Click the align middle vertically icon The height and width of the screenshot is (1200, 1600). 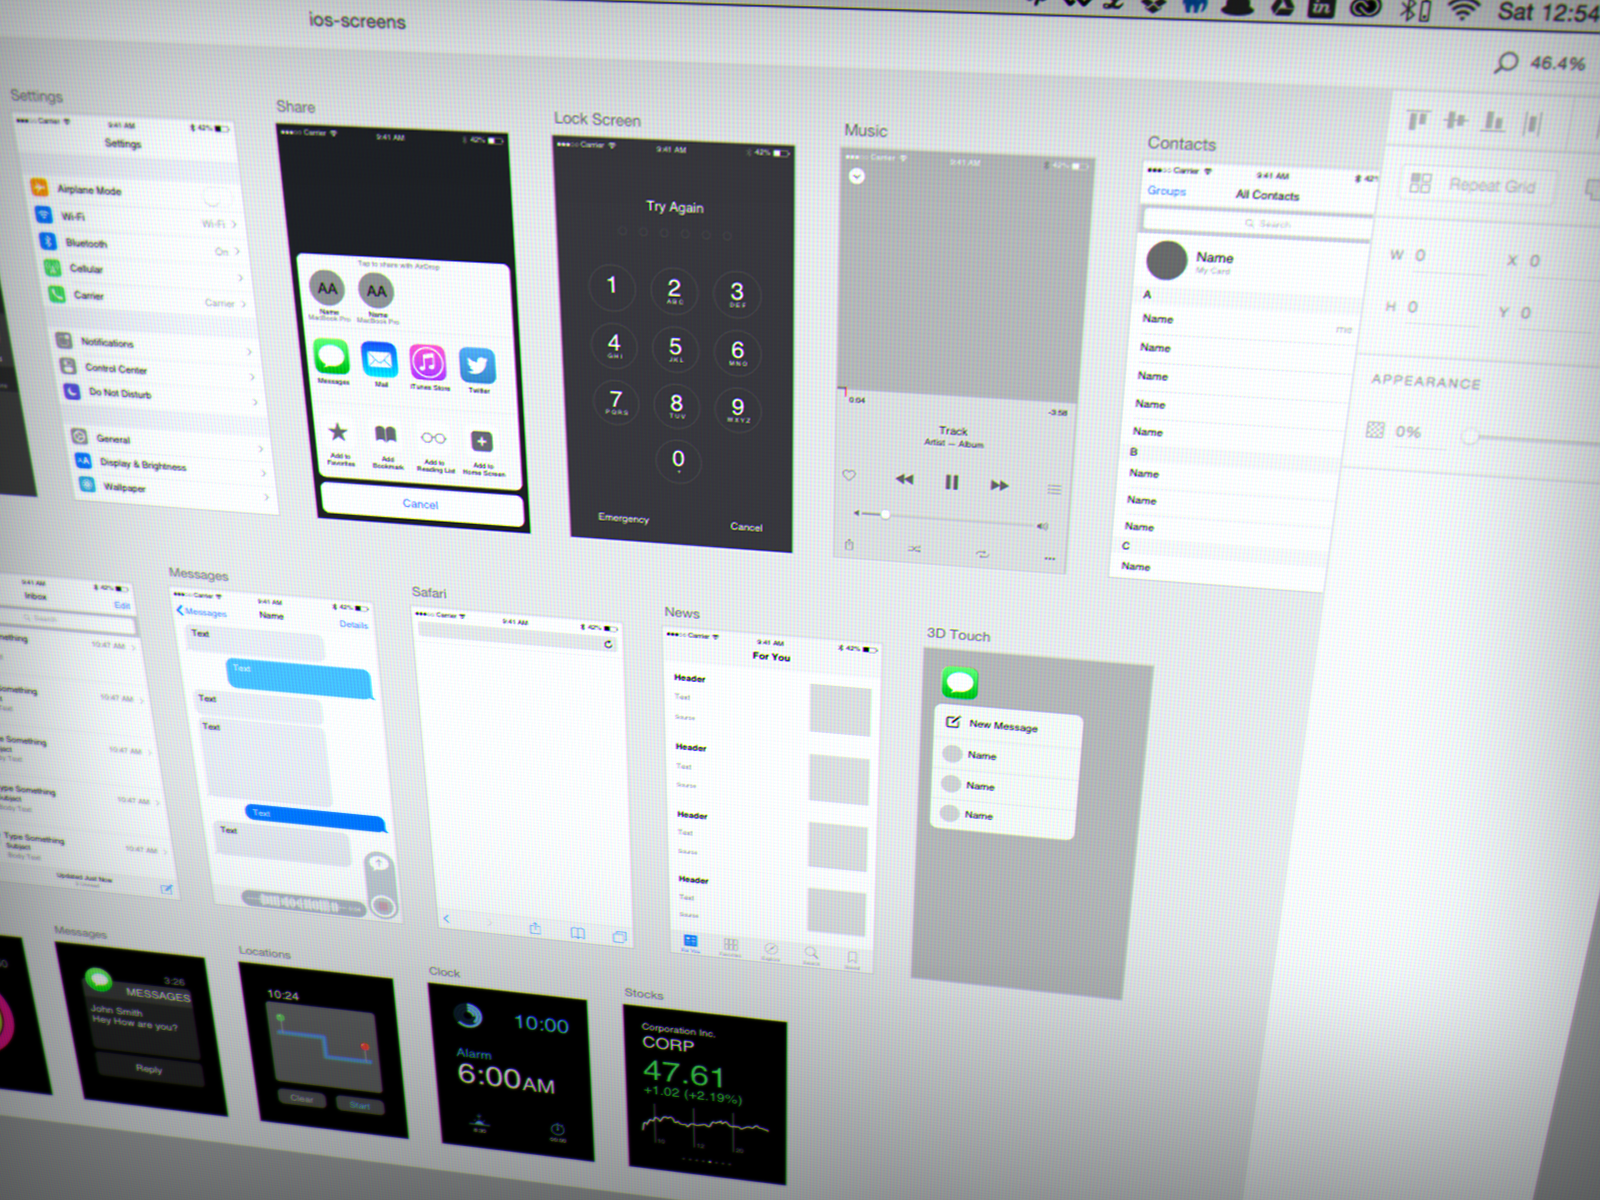(1456, 121)
